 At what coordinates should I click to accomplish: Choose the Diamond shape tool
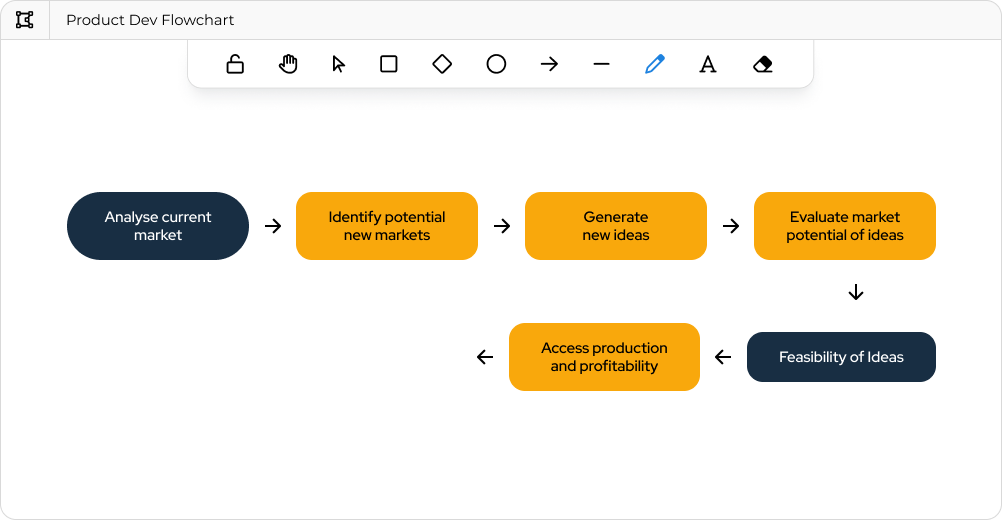[x=442, y=64]
